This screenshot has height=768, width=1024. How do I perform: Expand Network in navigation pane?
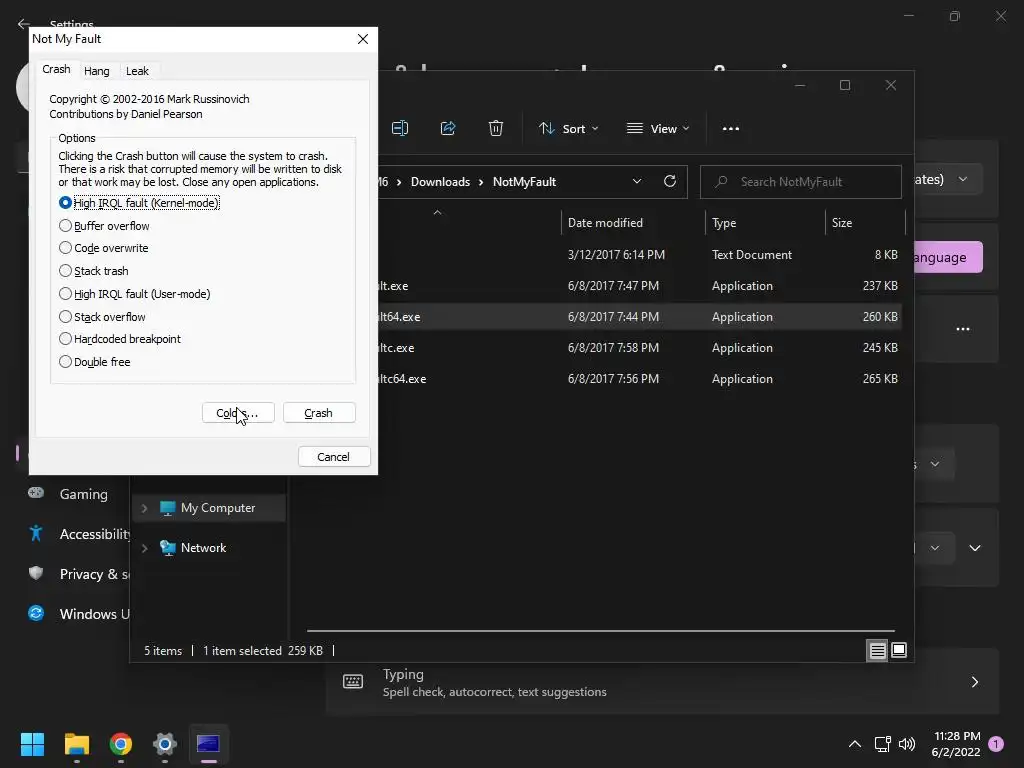pyautogui.click(x=144, y=548)
